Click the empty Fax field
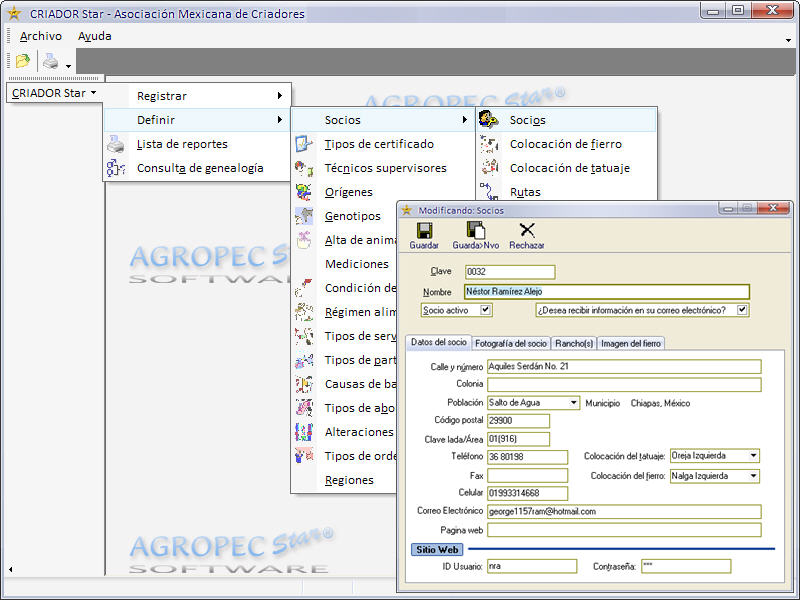This screenshot has width=800, height=600. [x=528, y=476]
